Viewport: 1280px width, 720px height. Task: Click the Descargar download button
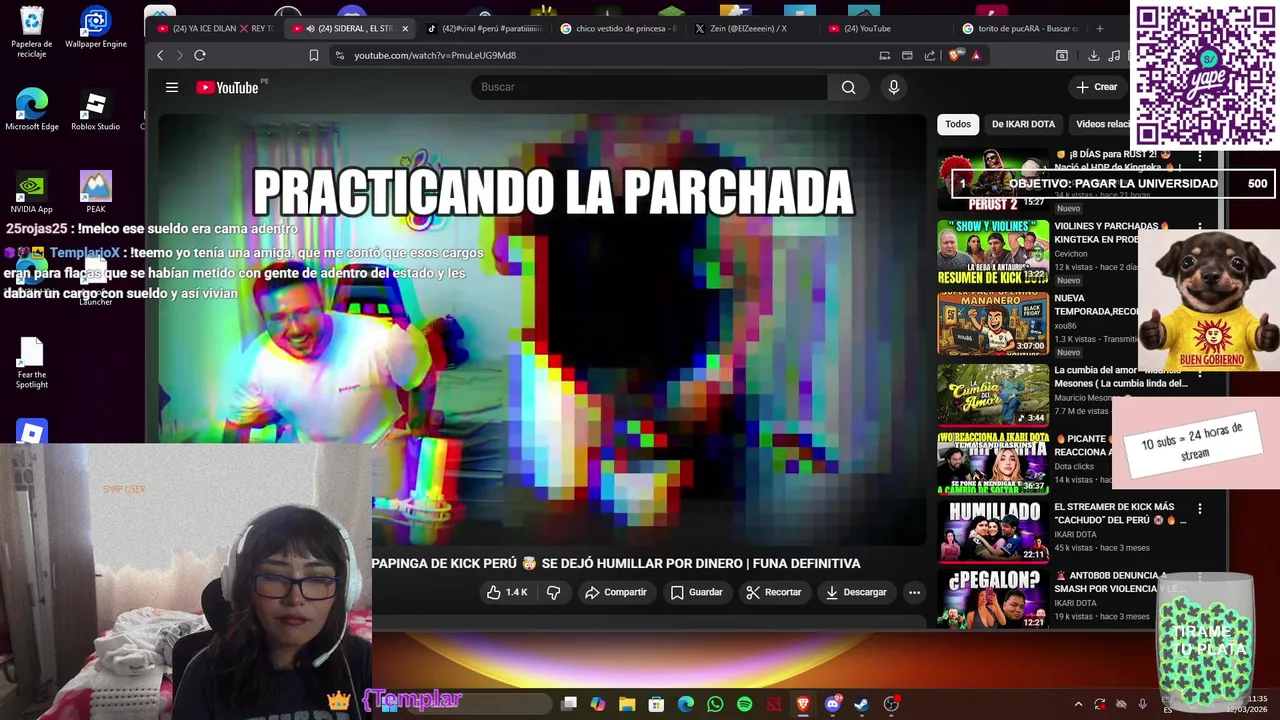856,592
